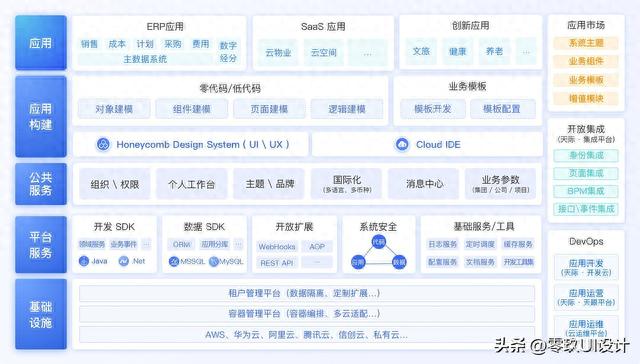Screen dimensions: 640x364
Task: Click the 租户管理平台 bar
Action: pos(307,293)
